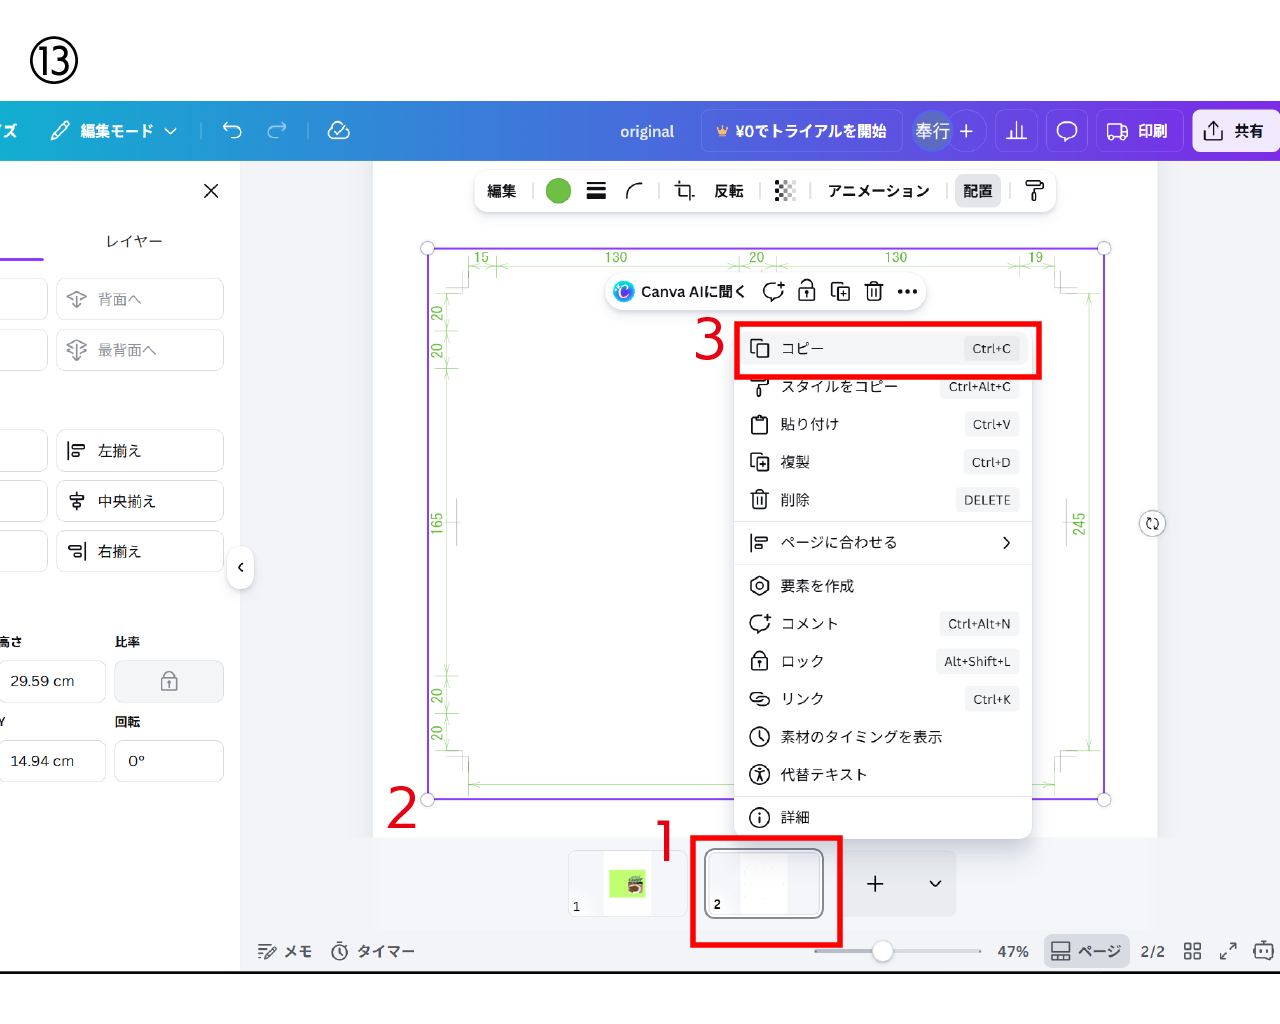Expand the add page options chevron
This screenshot has width=1280, height=1024.
(x=935, y=884)
